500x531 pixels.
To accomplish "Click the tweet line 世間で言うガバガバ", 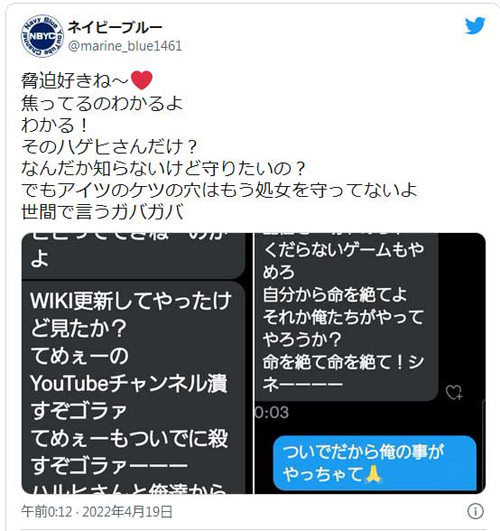I will [102, 212].
